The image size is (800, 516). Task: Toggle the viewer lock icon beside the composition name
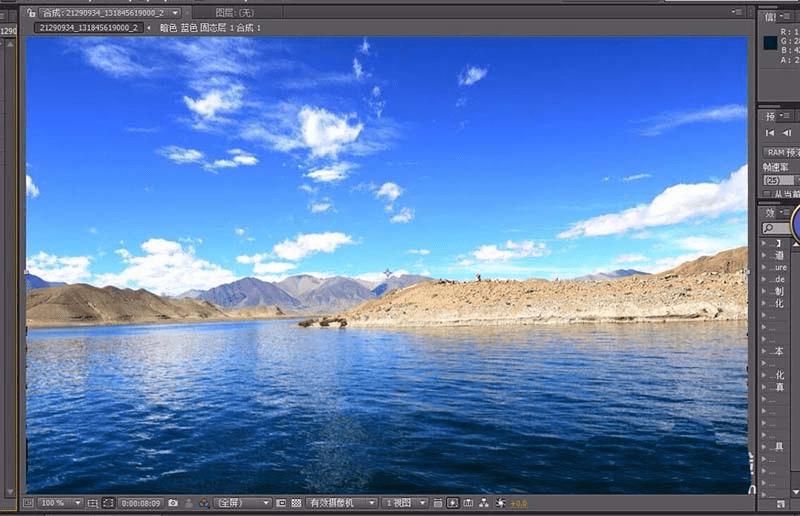click(31, 13)
